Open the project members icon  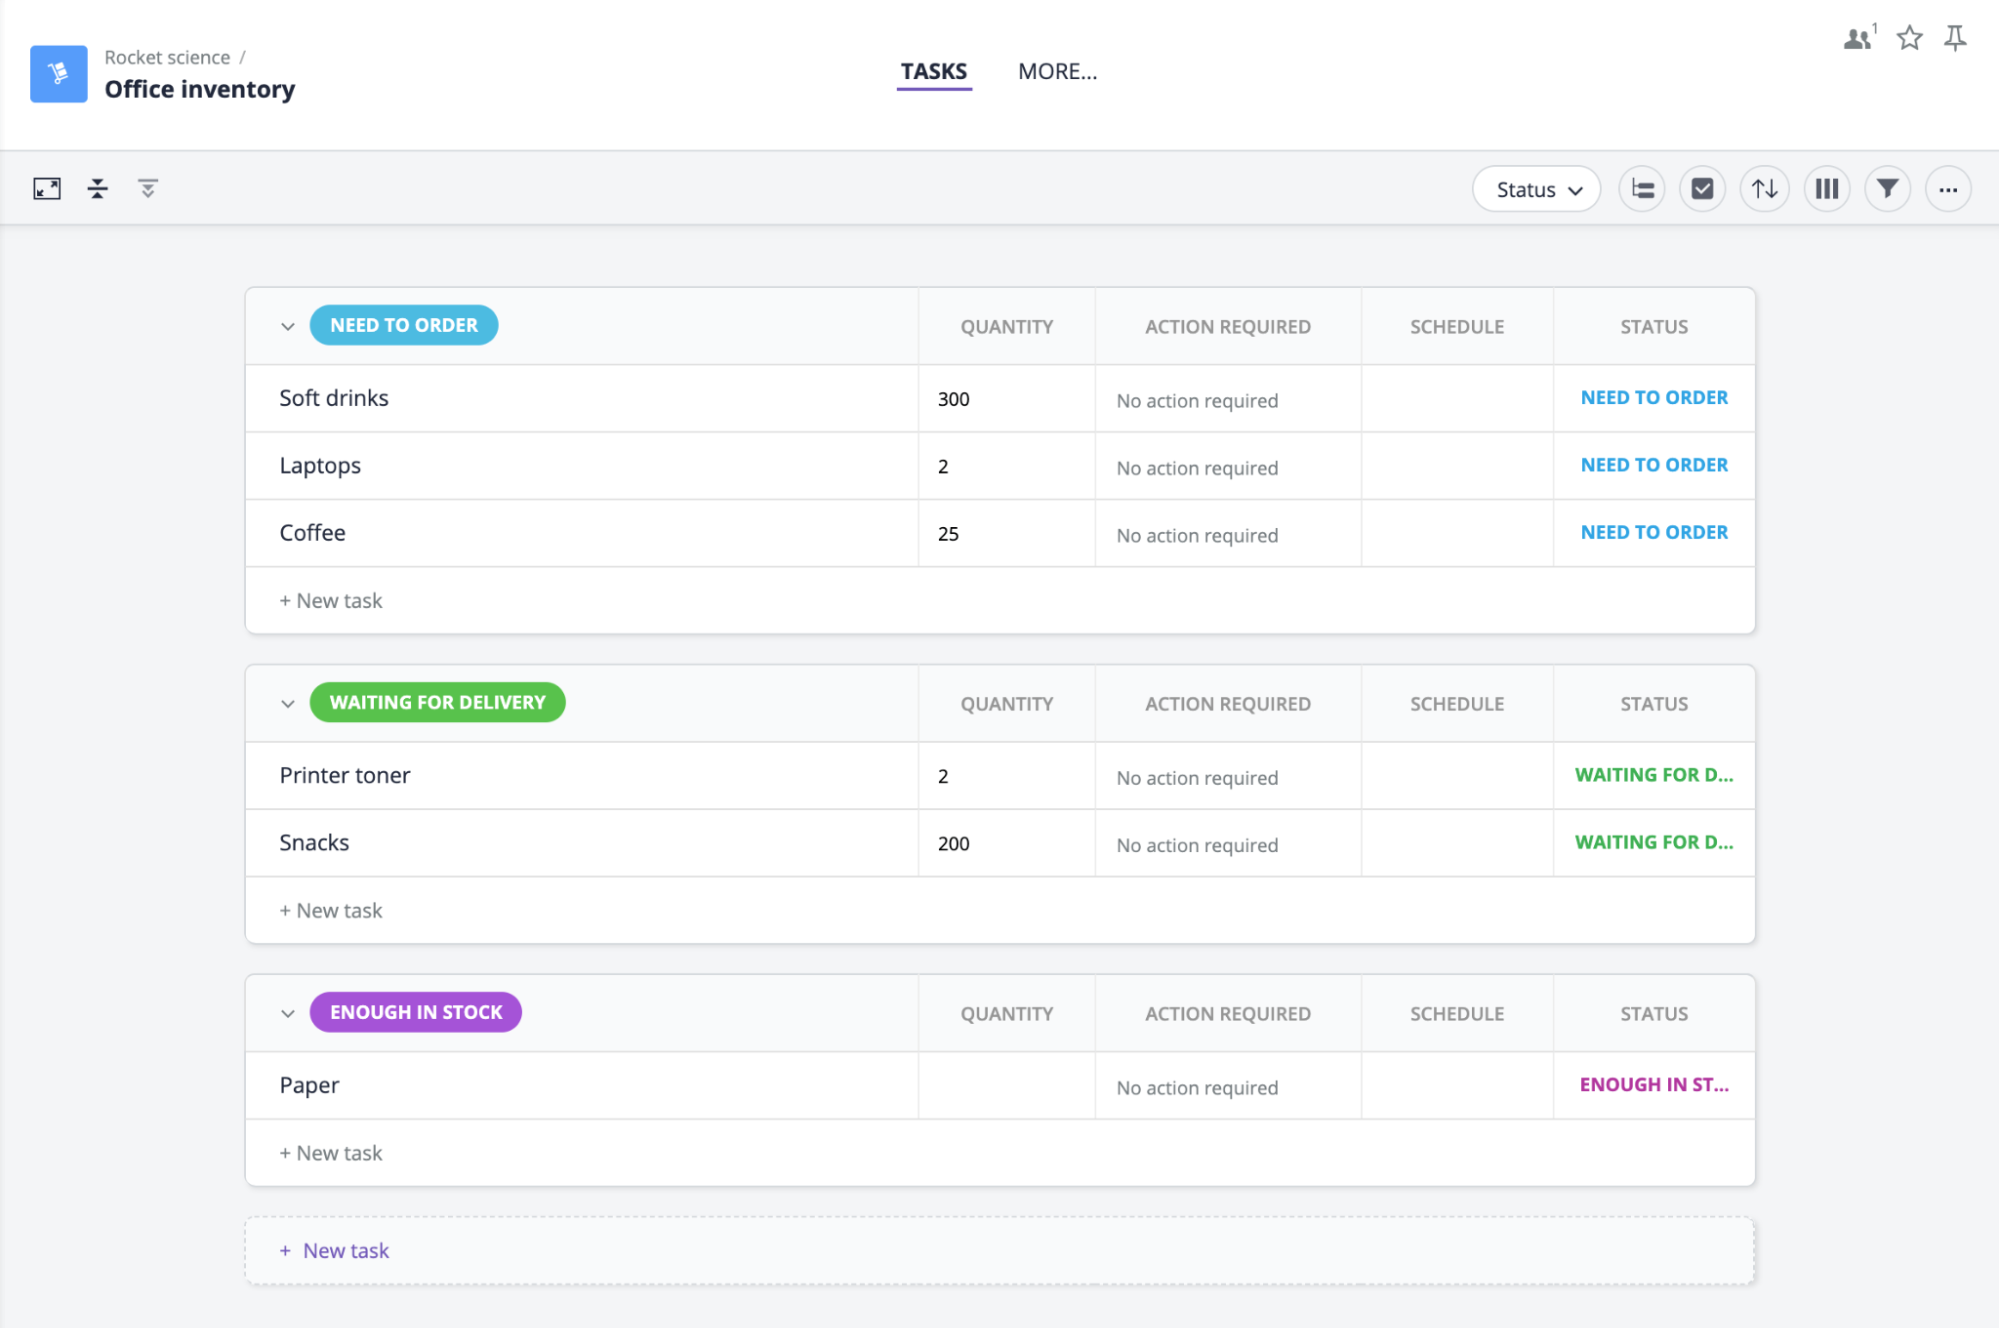click(x=1860, y=38)
